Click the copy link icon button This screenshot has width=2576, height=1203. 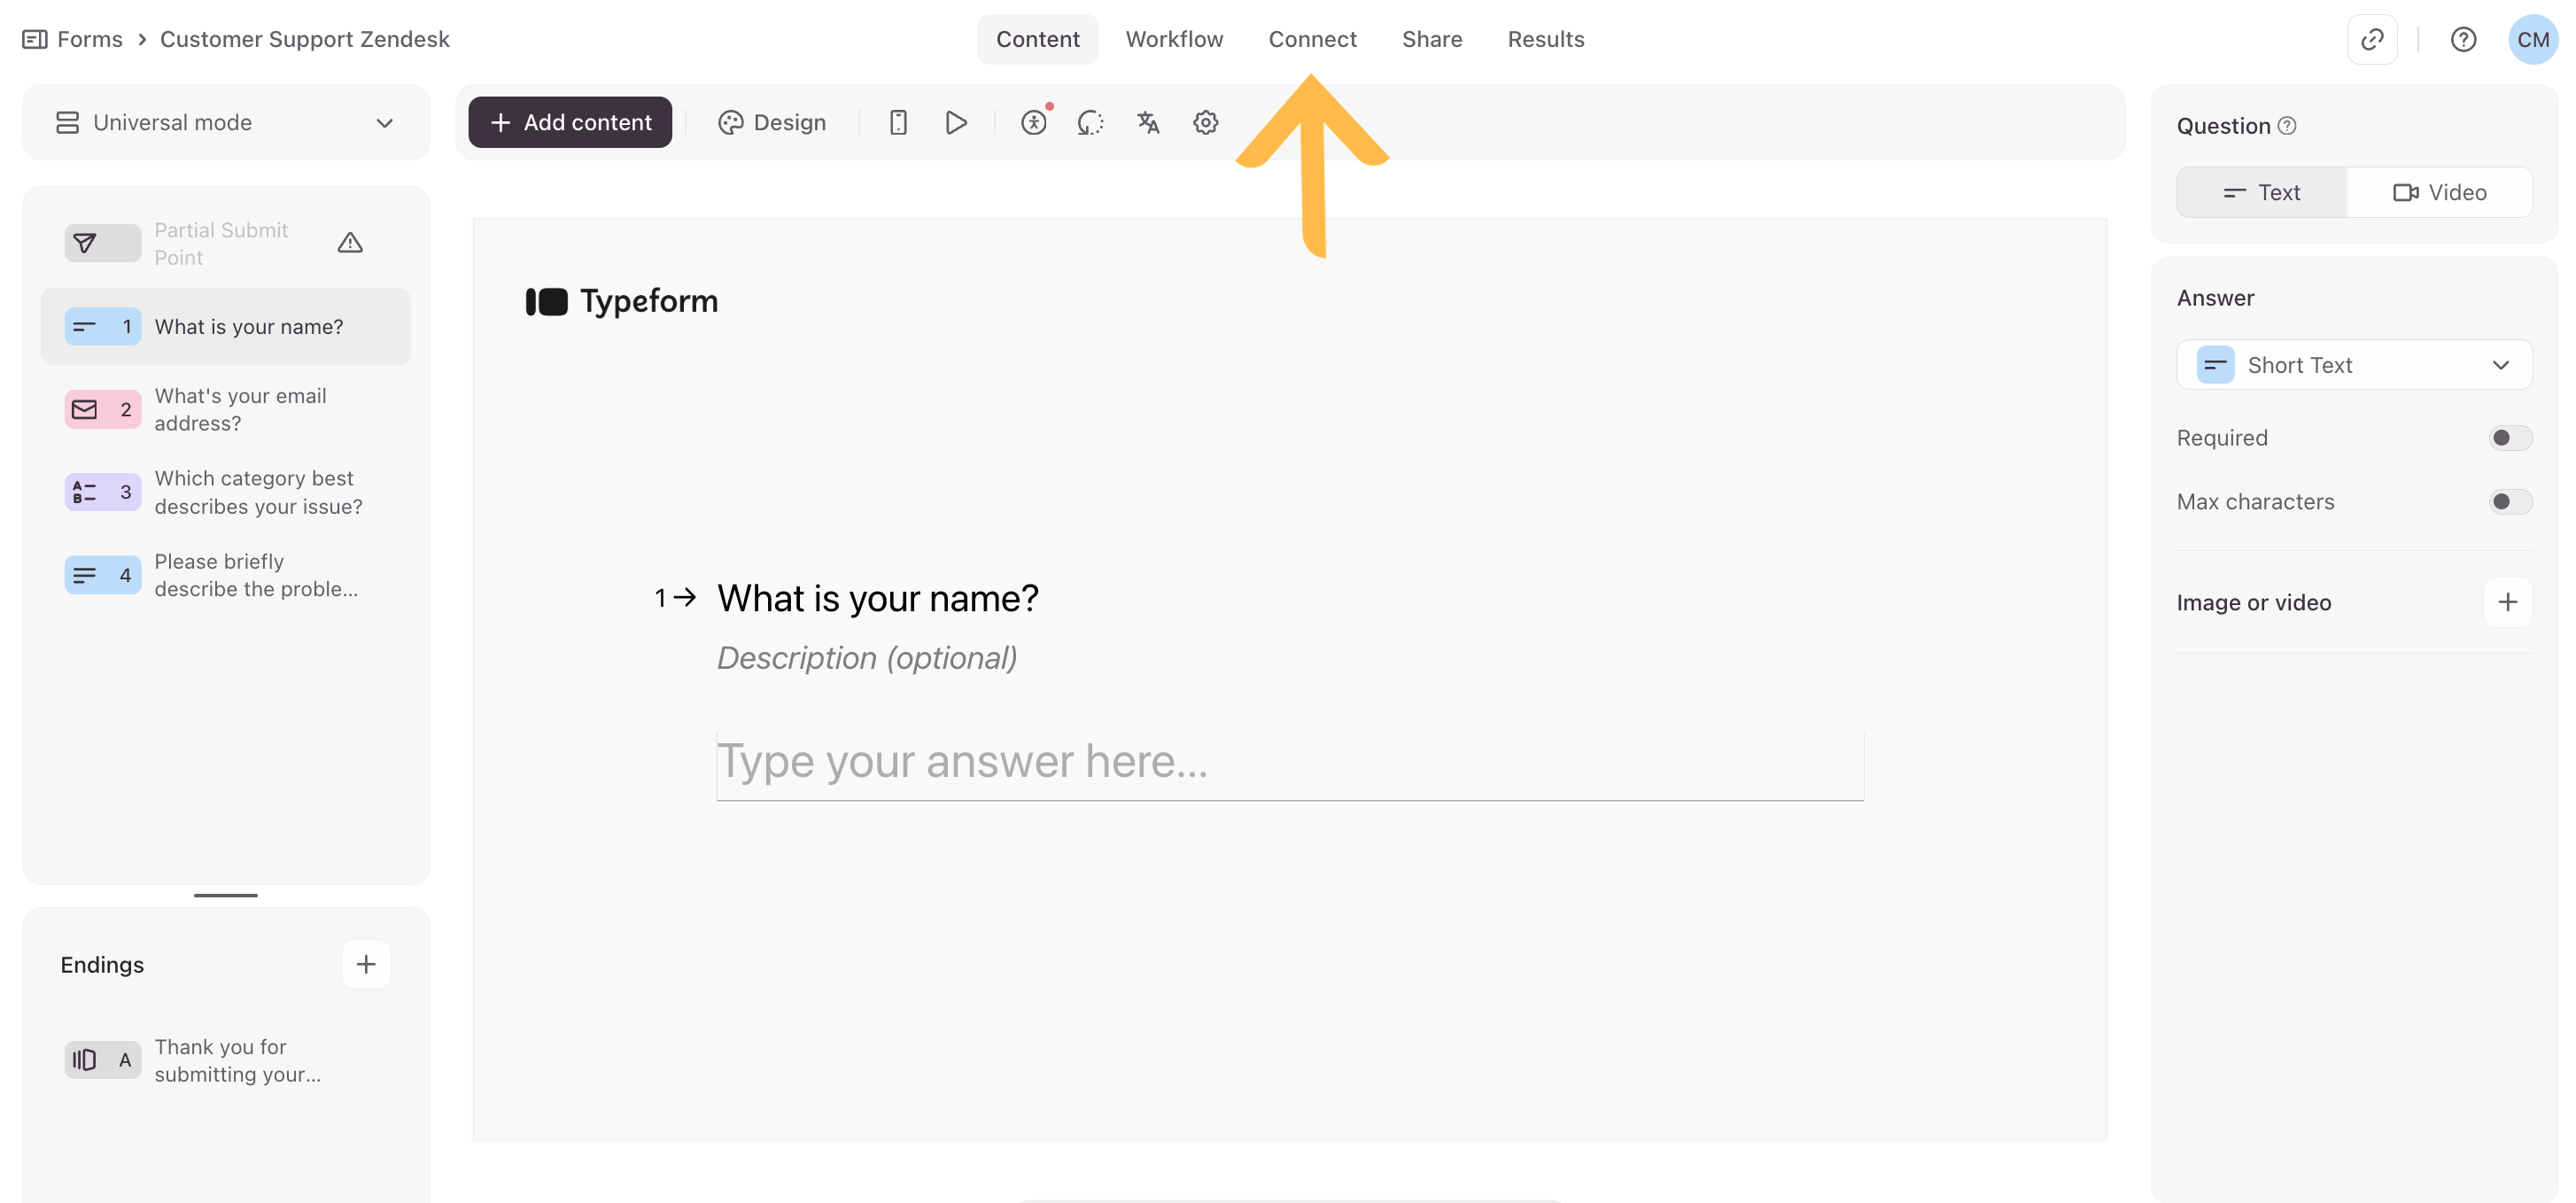click(2371, 39)
